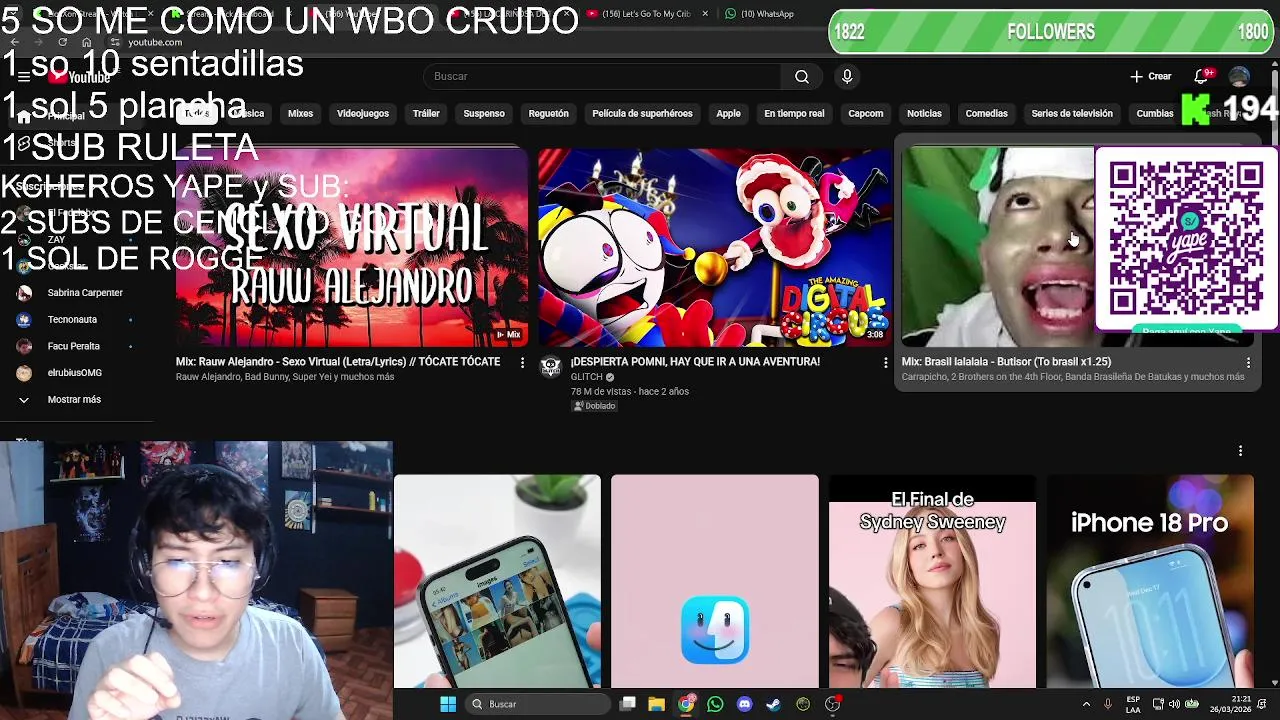
Task: Open Task View in the taskbar
Action: (x=628, y=704)
